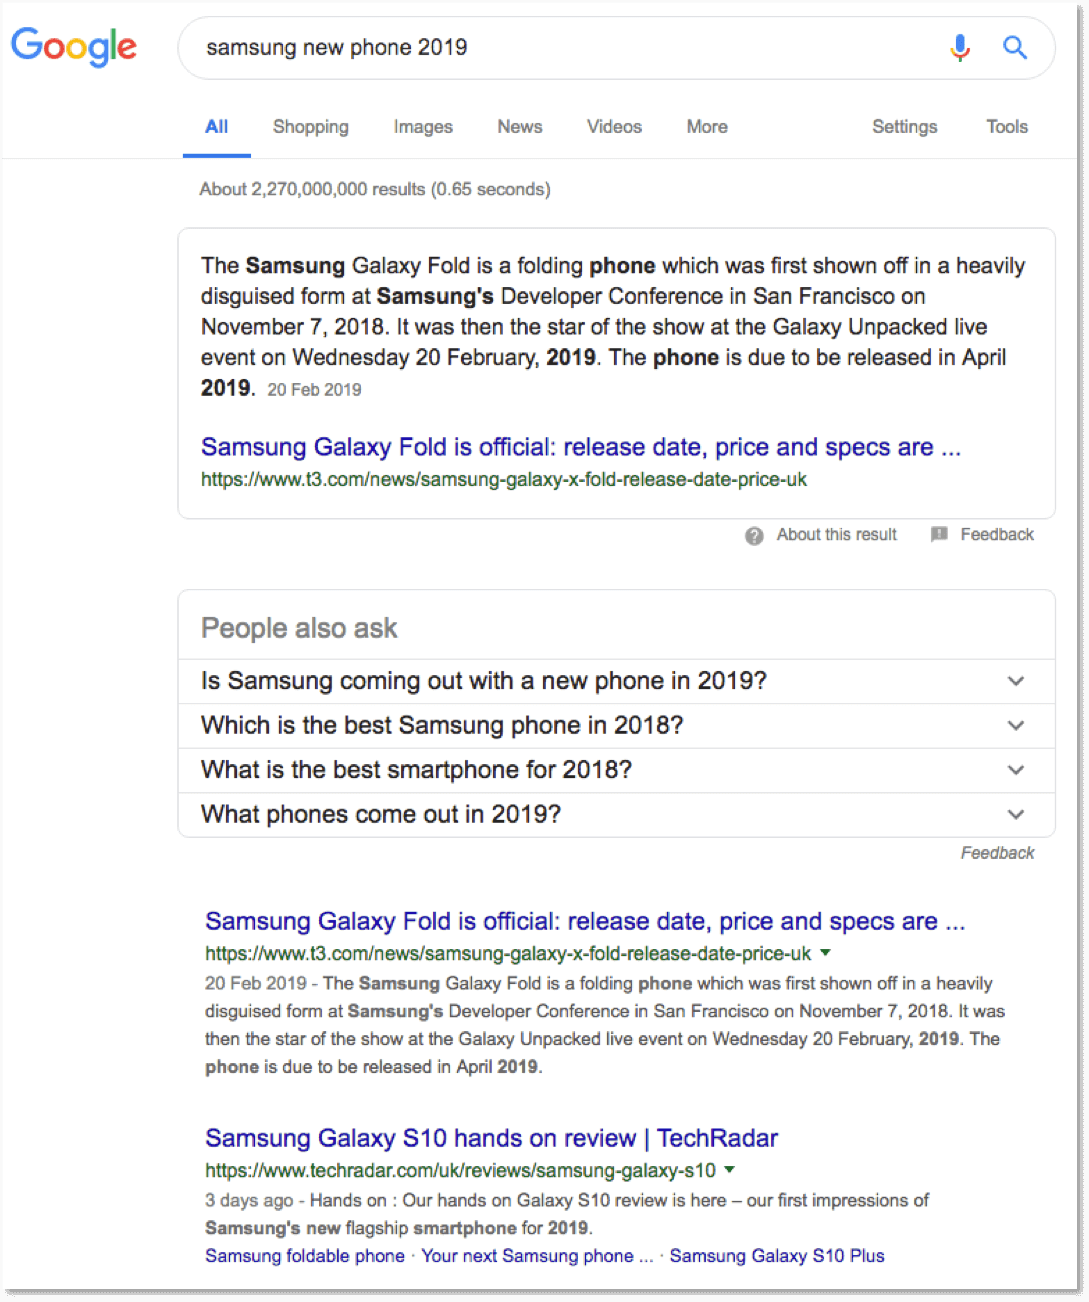Switch to the Images tab
The width and height of the screenshot is (1089, 1302).
click(422, 126)
